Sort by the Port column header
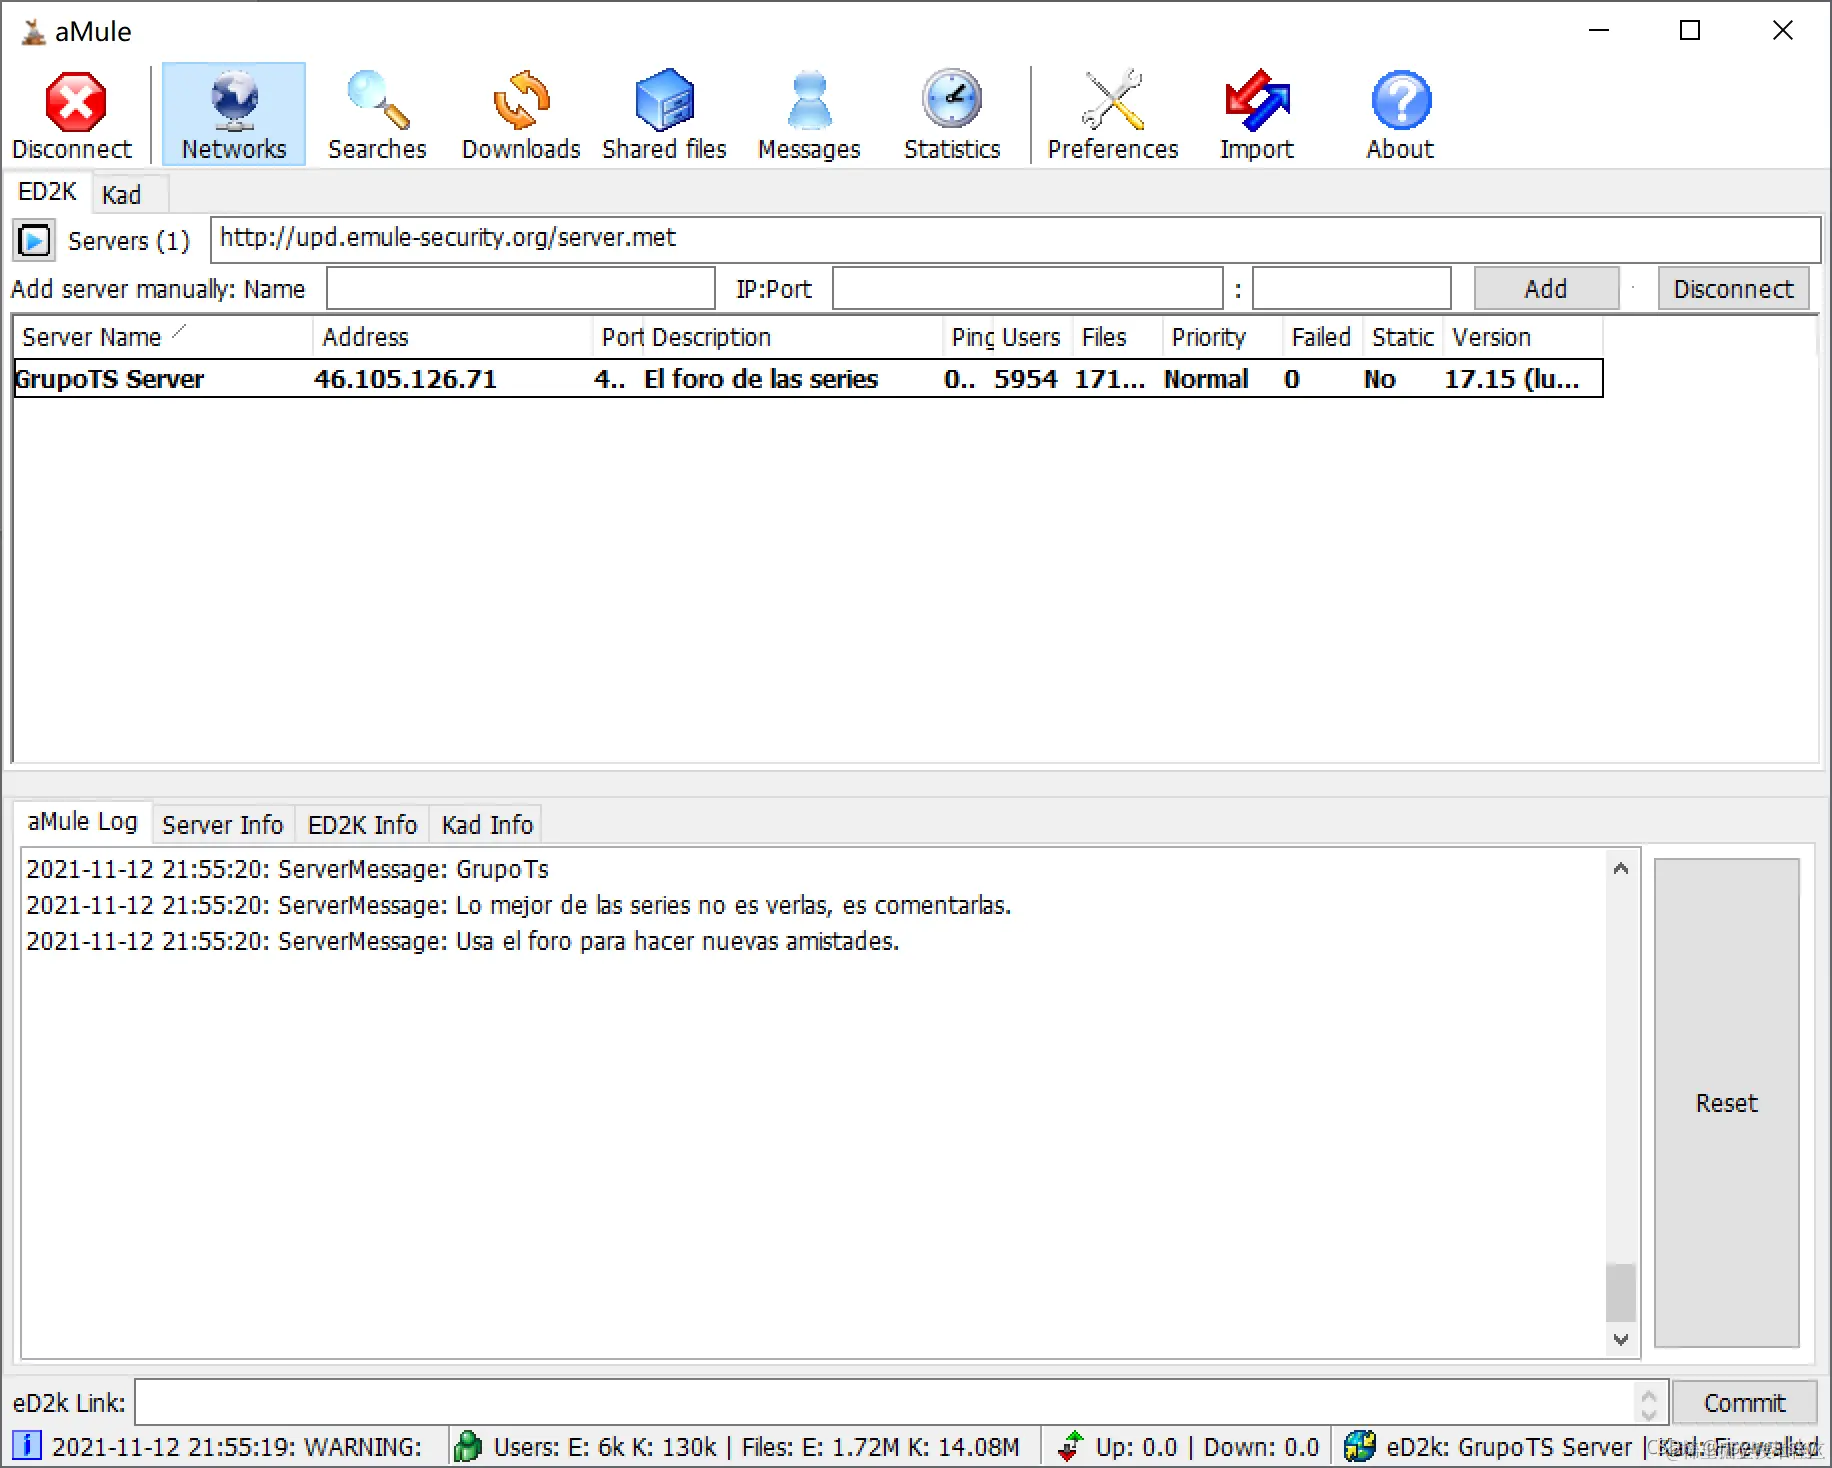This screenshot has width=1832, height=1468. coord(618,338)
